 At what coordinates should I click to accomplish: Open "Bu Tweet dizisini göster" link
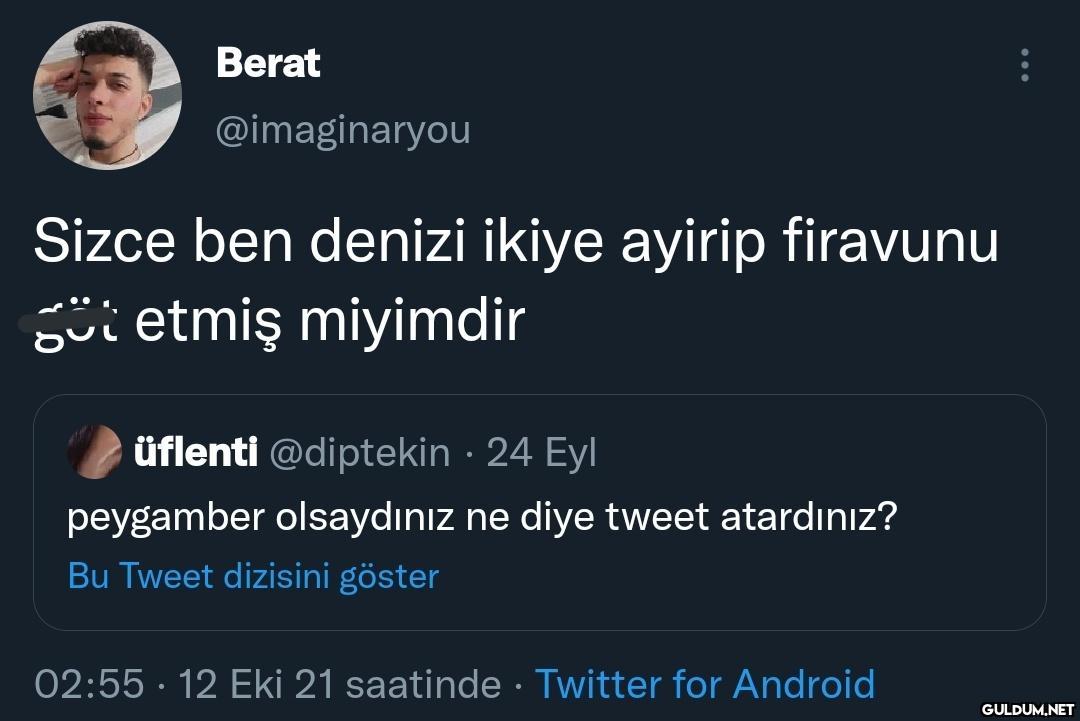click(253, 576)
